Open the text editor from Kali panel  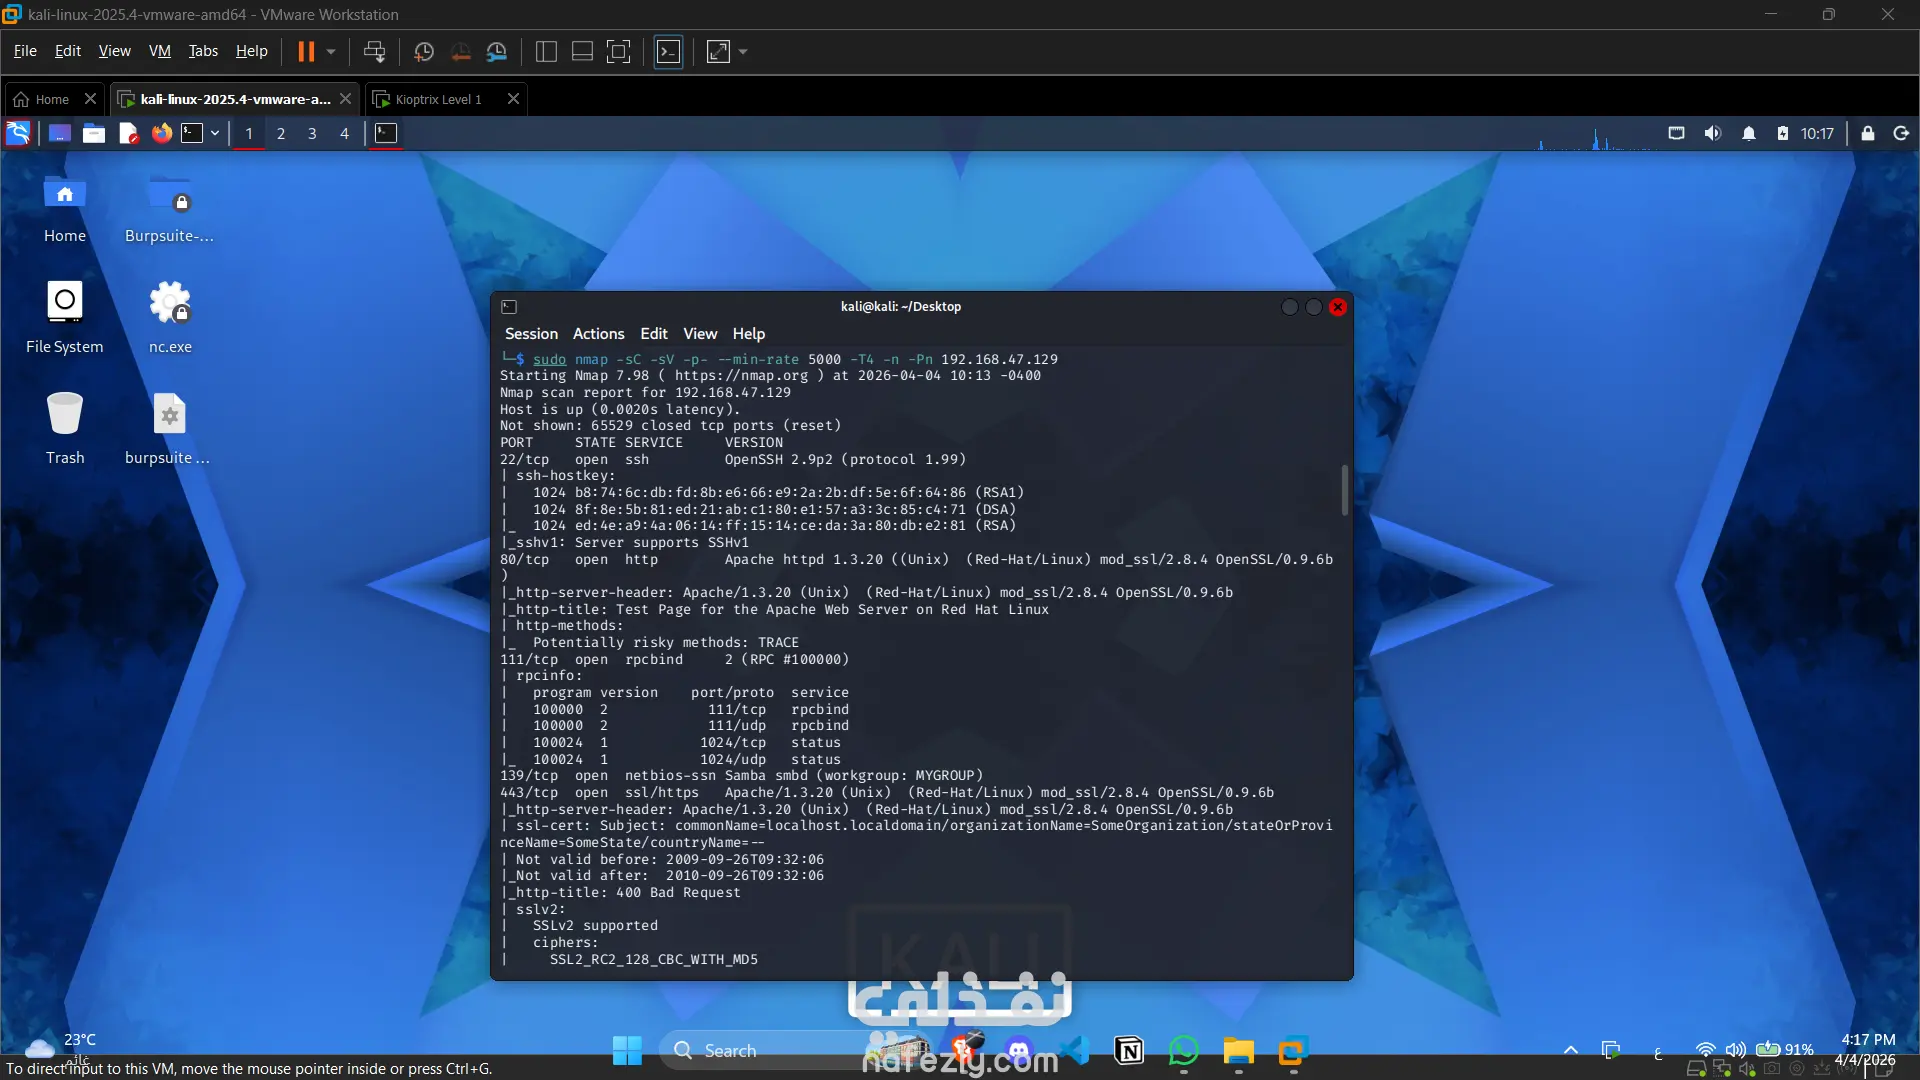click(128, 133)
